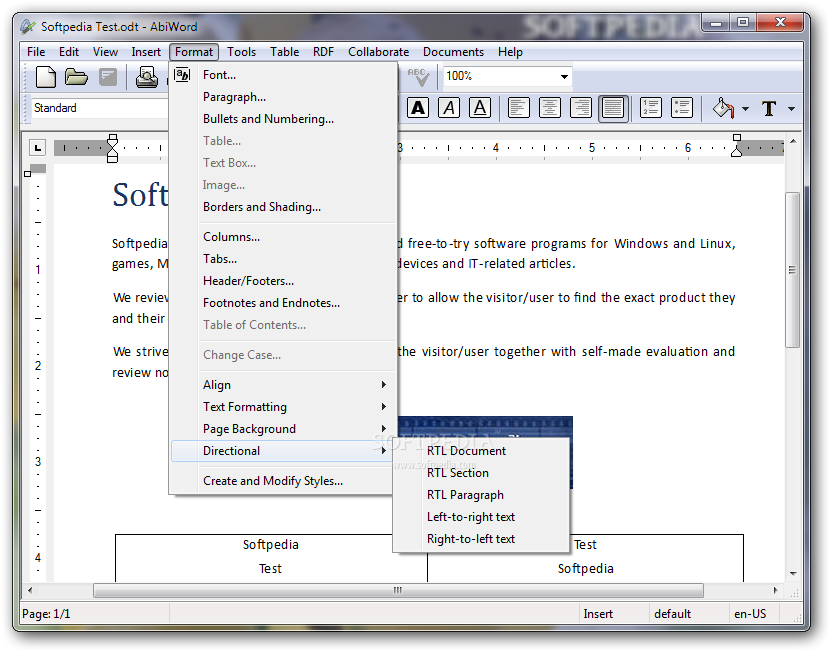Click the tab-stop type selector on the ruler

[x=37, y=148]
